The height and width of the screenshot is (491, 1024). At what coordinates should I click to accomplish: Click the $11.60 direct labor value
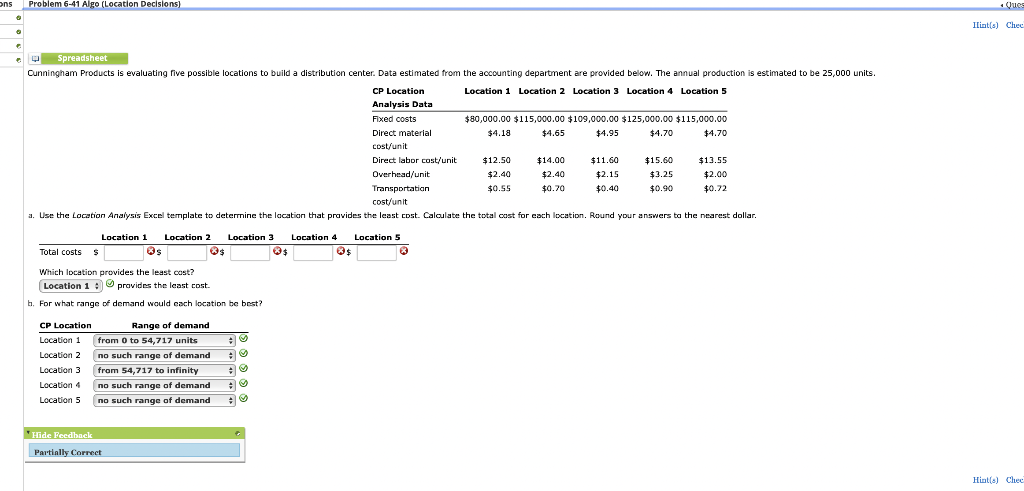[605, 160]
